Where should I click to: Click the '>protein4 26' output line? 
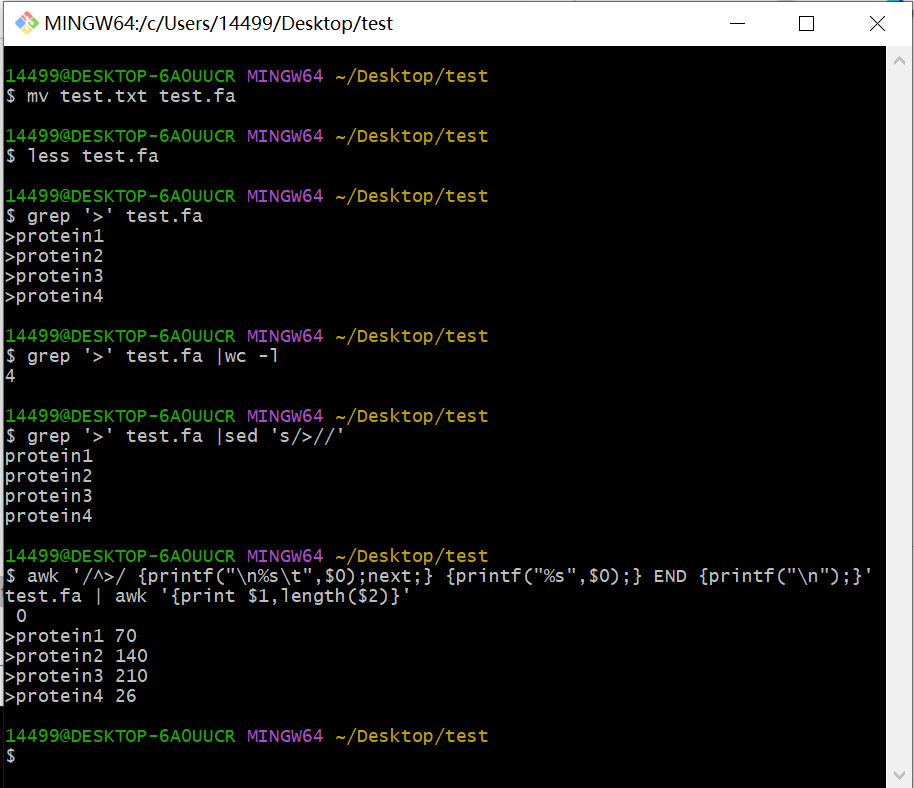click(71, 696)
